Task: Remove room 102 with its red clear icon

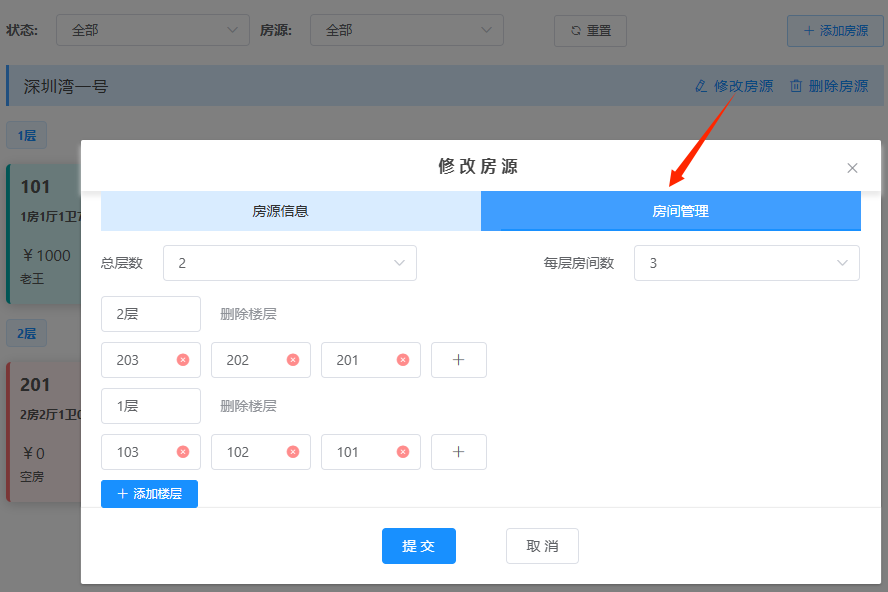Action: [293, 452]
